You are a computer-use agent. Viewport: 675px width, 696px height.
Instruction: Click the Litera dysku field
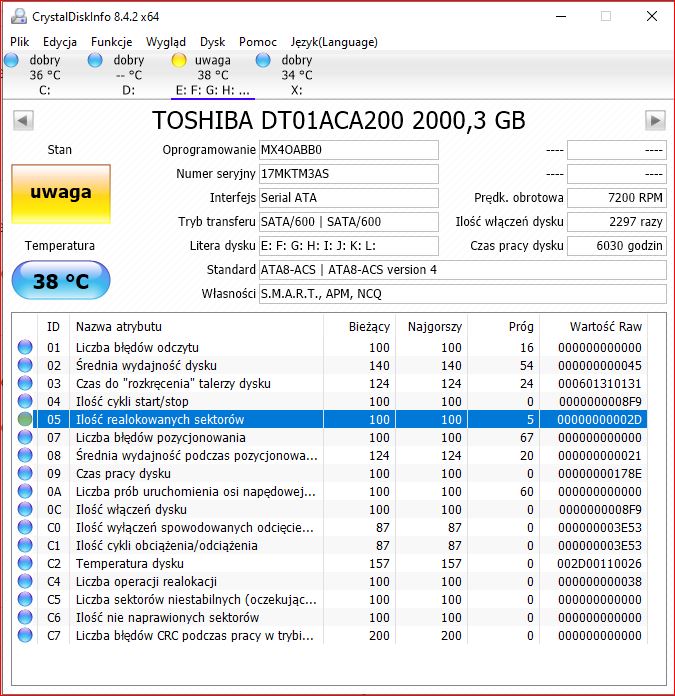(349, 246)
